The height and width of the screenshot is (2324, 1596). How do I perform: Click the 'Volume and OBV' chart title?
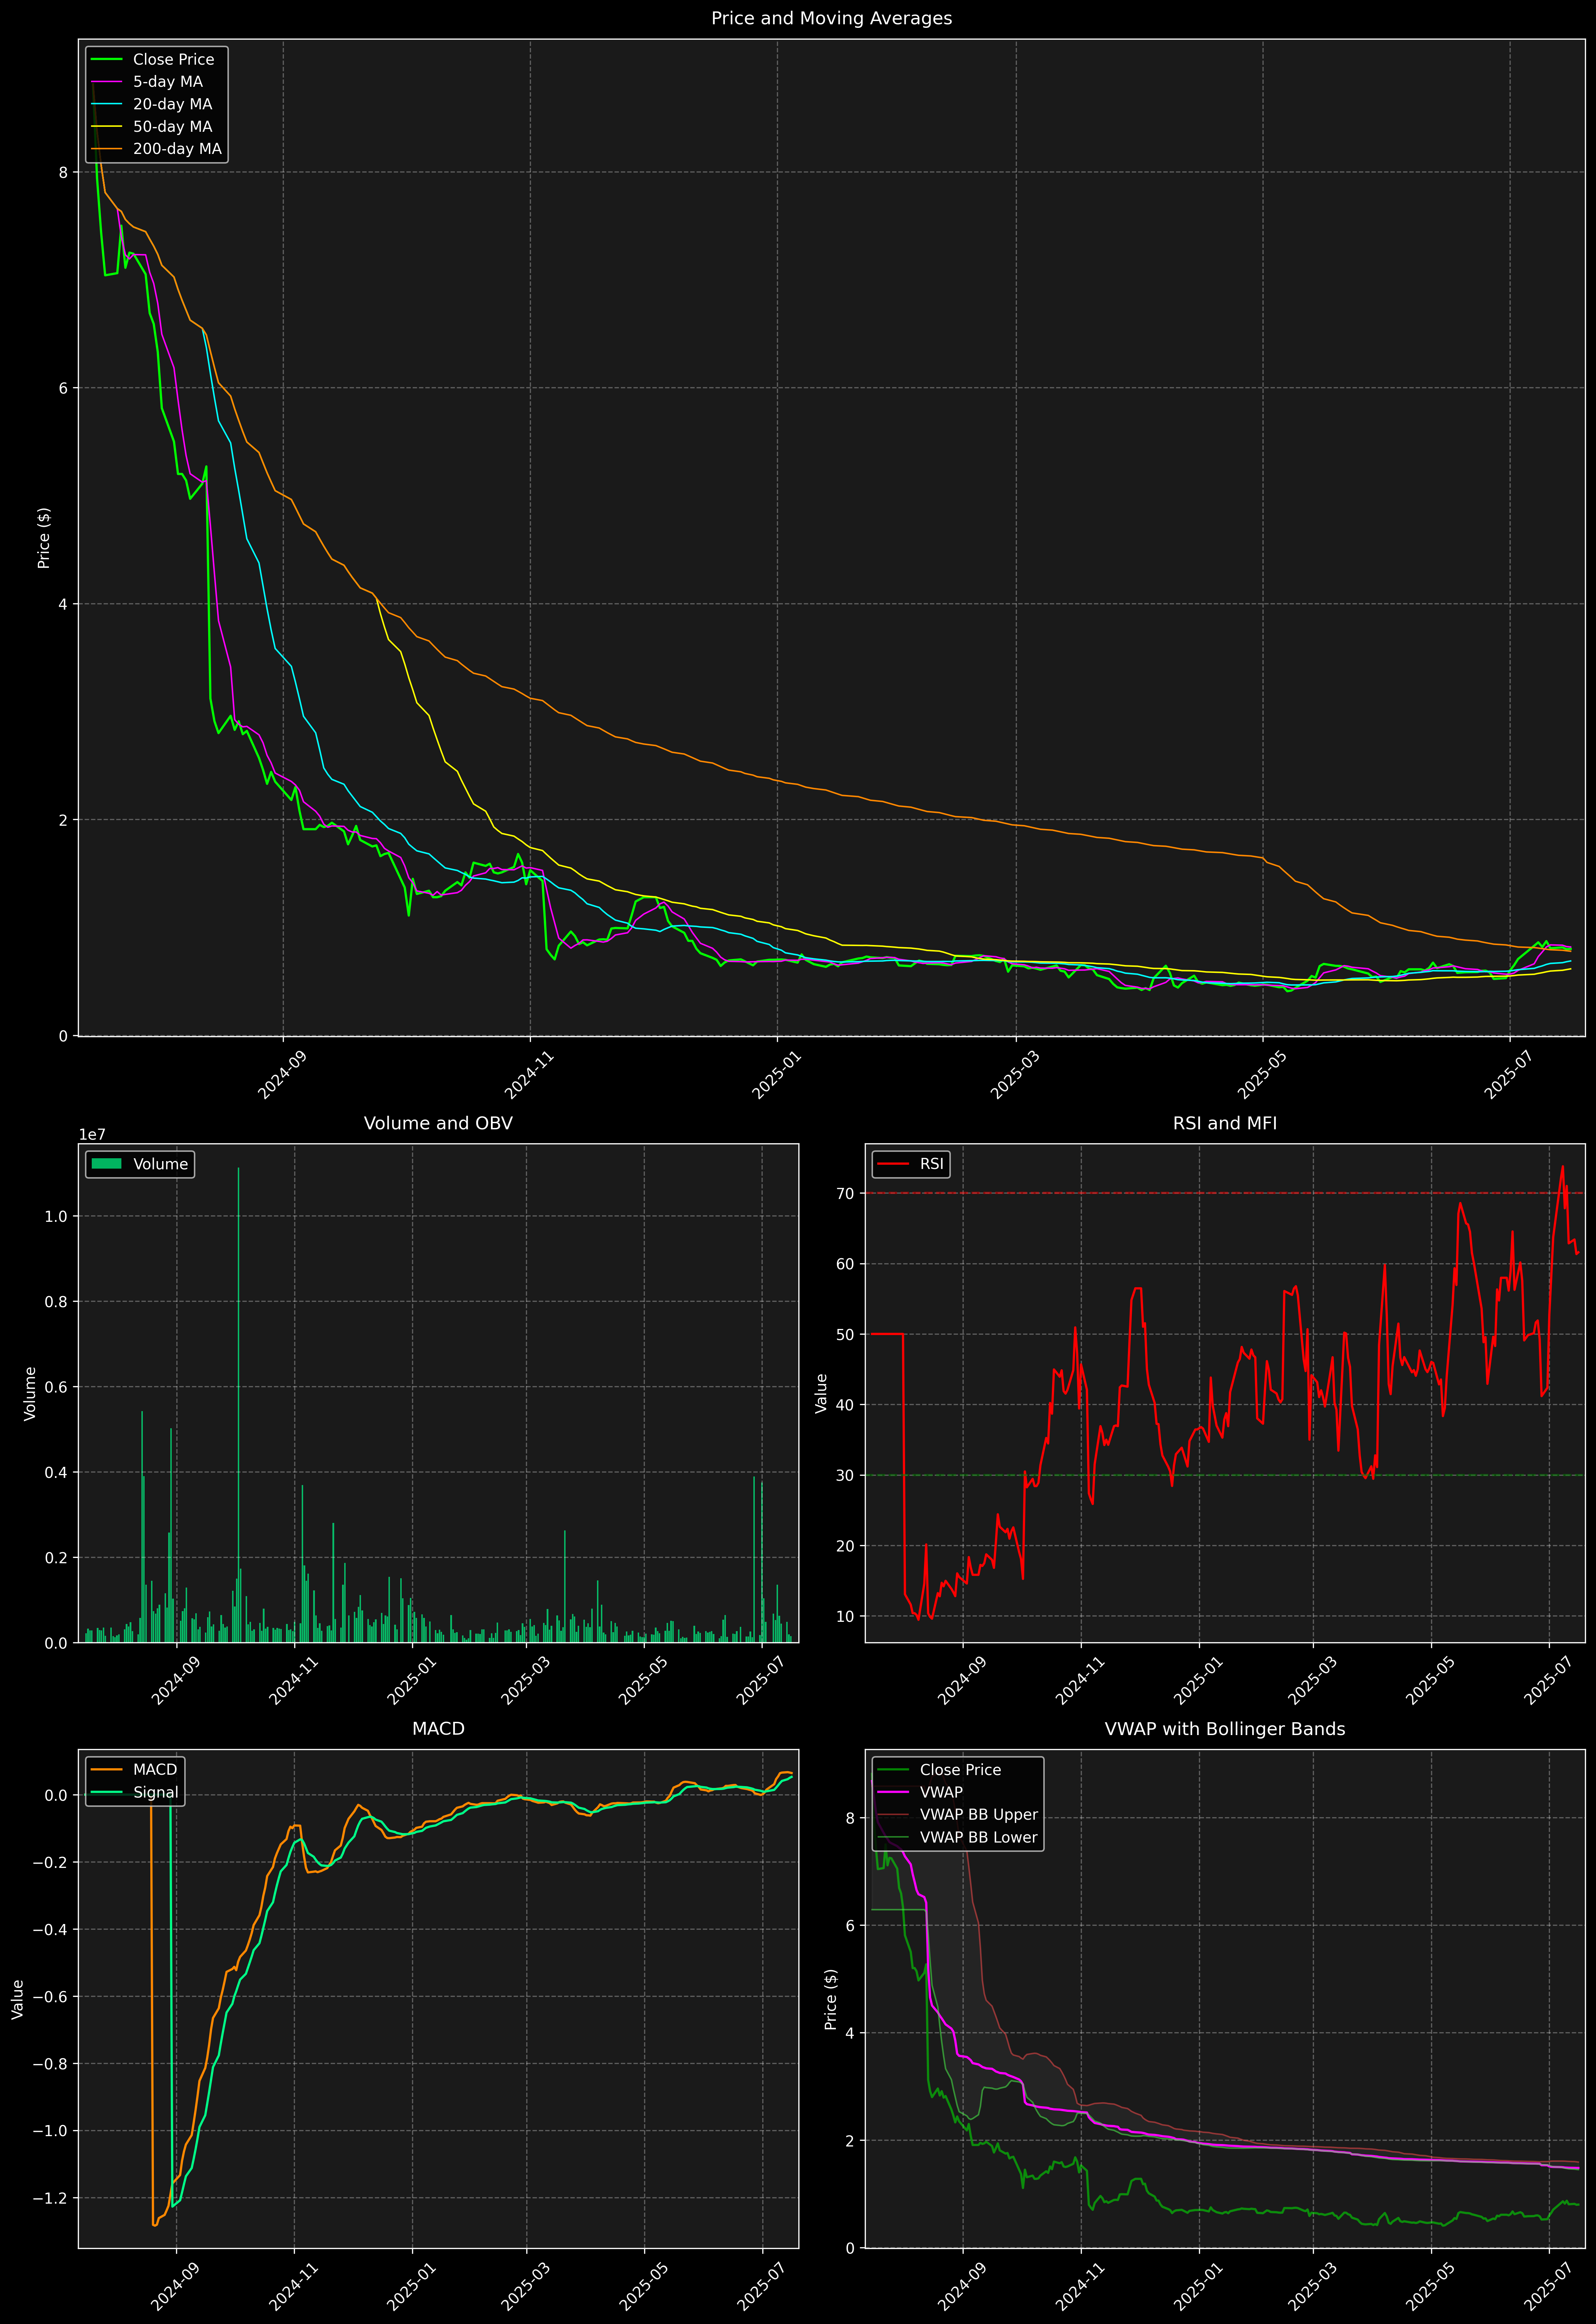coord(438,1123)
